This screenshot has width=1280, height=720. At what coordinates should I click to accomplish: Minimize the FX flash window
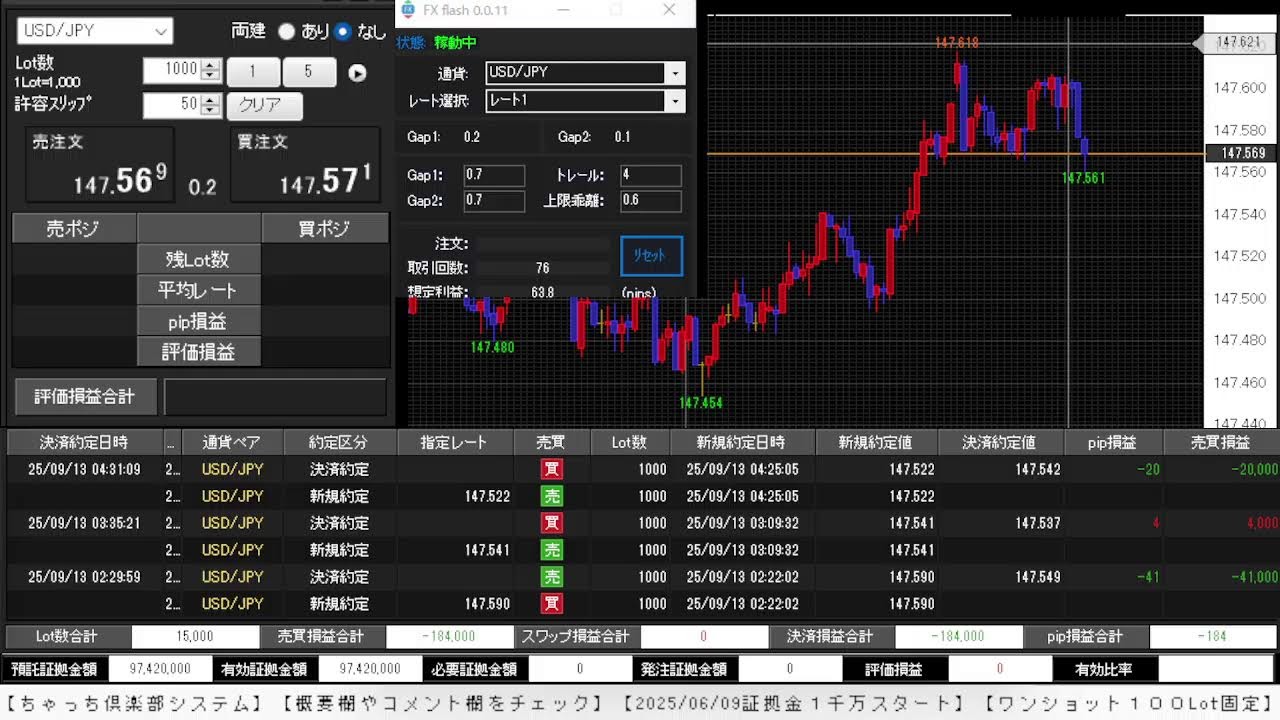click(x=565, y=10)
